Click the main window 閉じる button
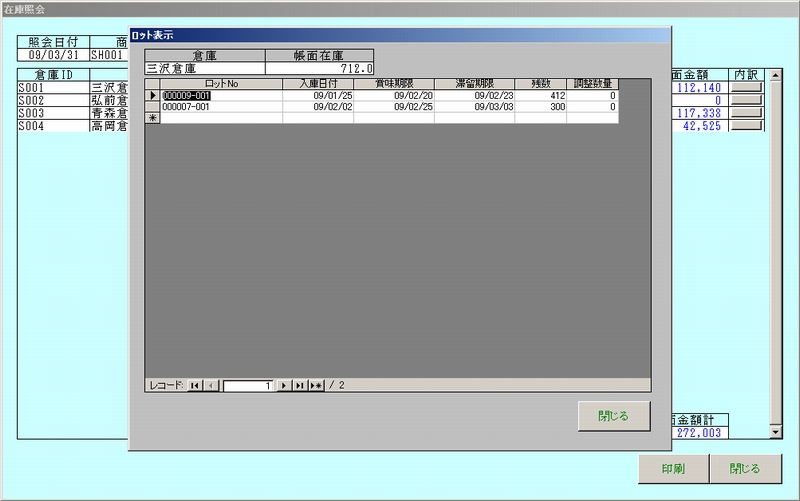The width and height of the screenshot is (800, 501). coord(744,468)
